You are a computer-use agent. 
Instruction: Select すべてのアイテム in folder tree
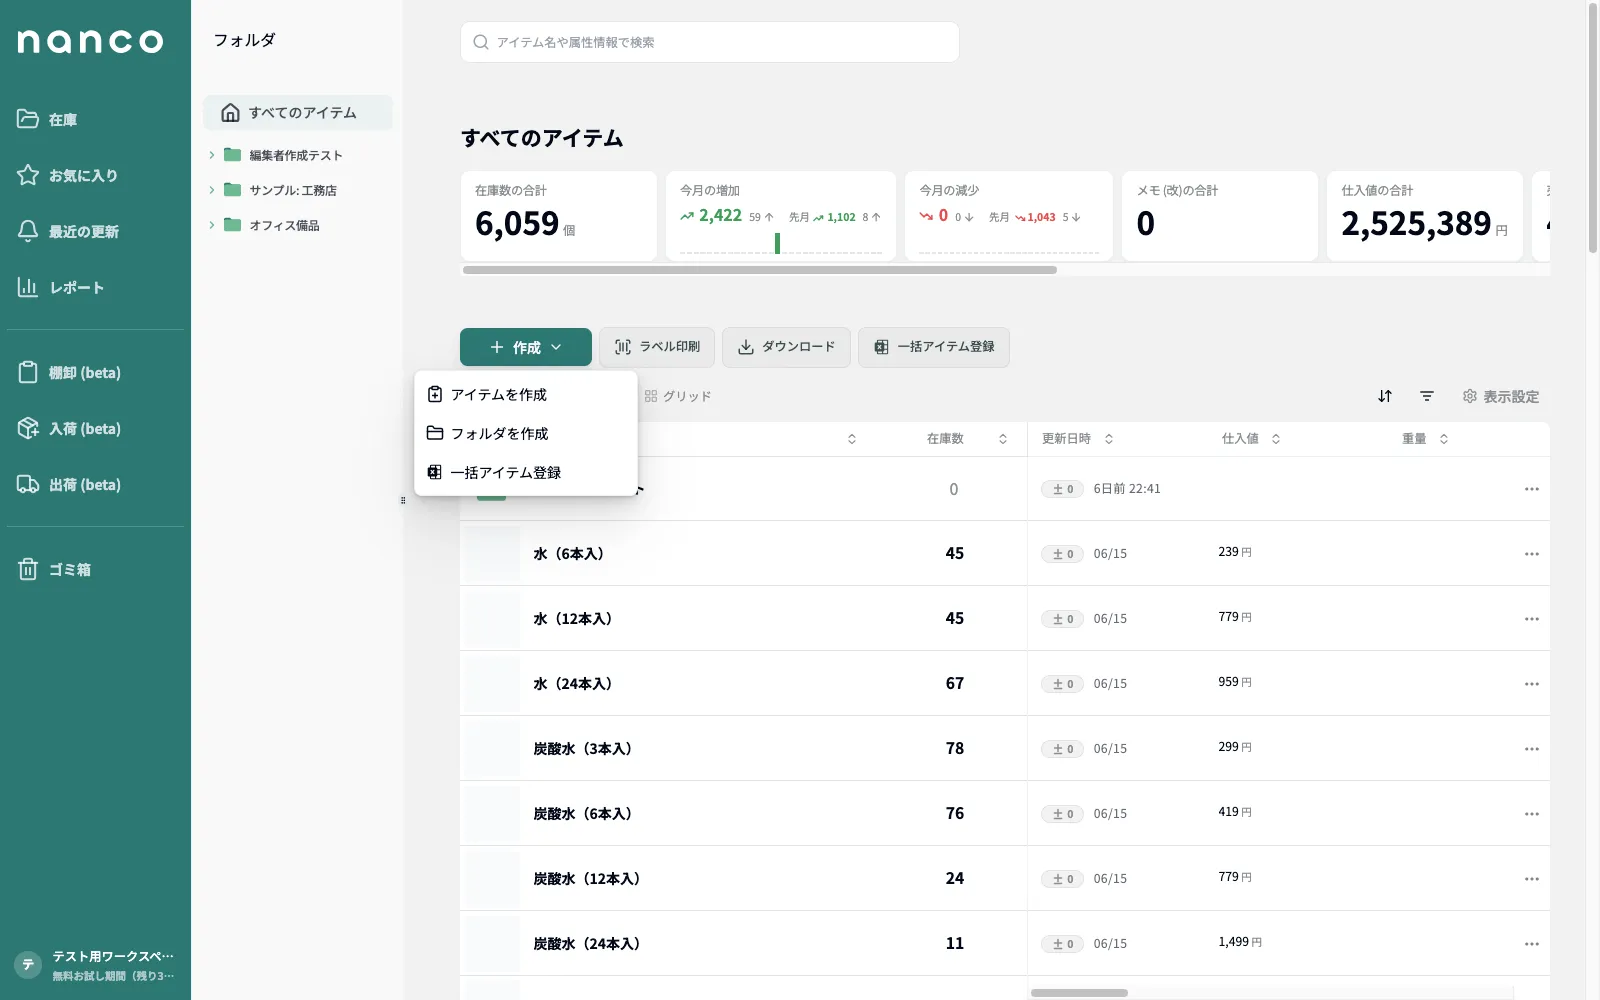tap(298, 113)
